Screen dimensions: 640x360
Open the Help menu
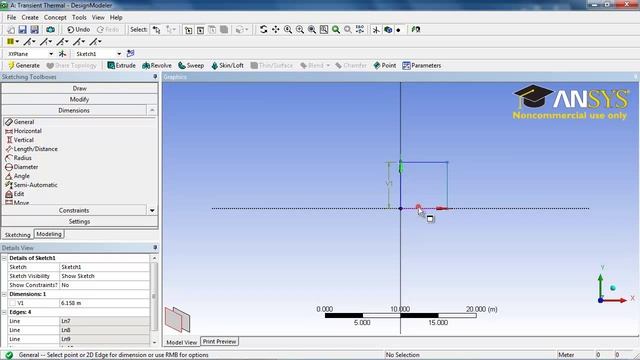tap(116, 18)
